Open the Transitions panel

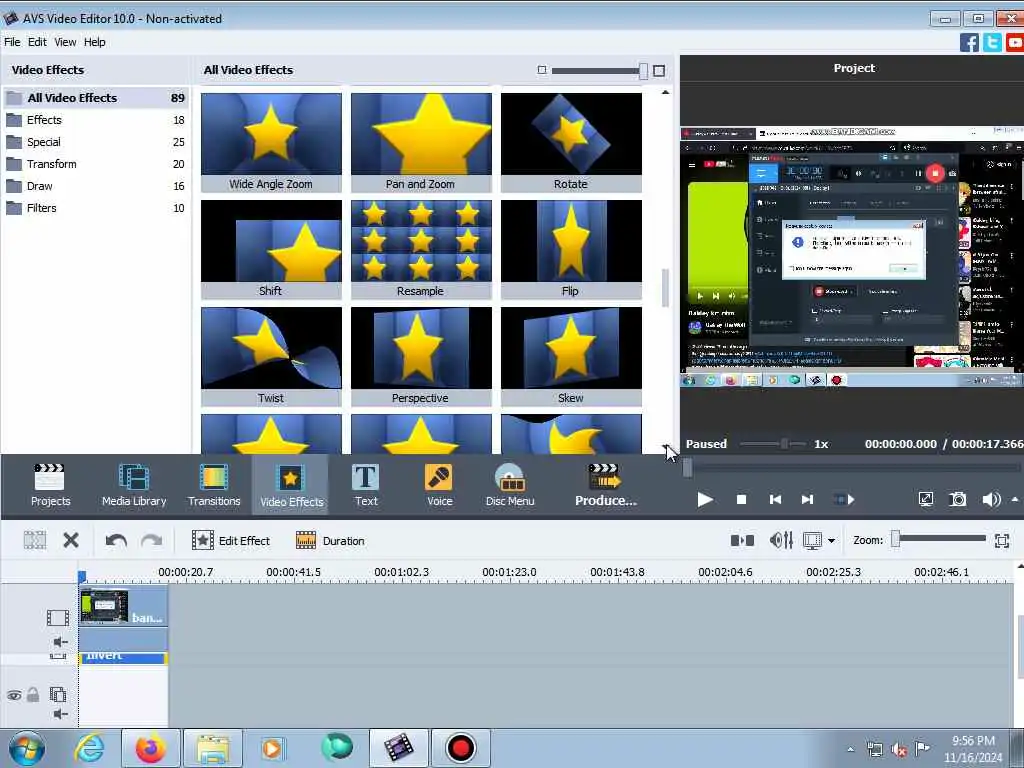pos(214,485)
